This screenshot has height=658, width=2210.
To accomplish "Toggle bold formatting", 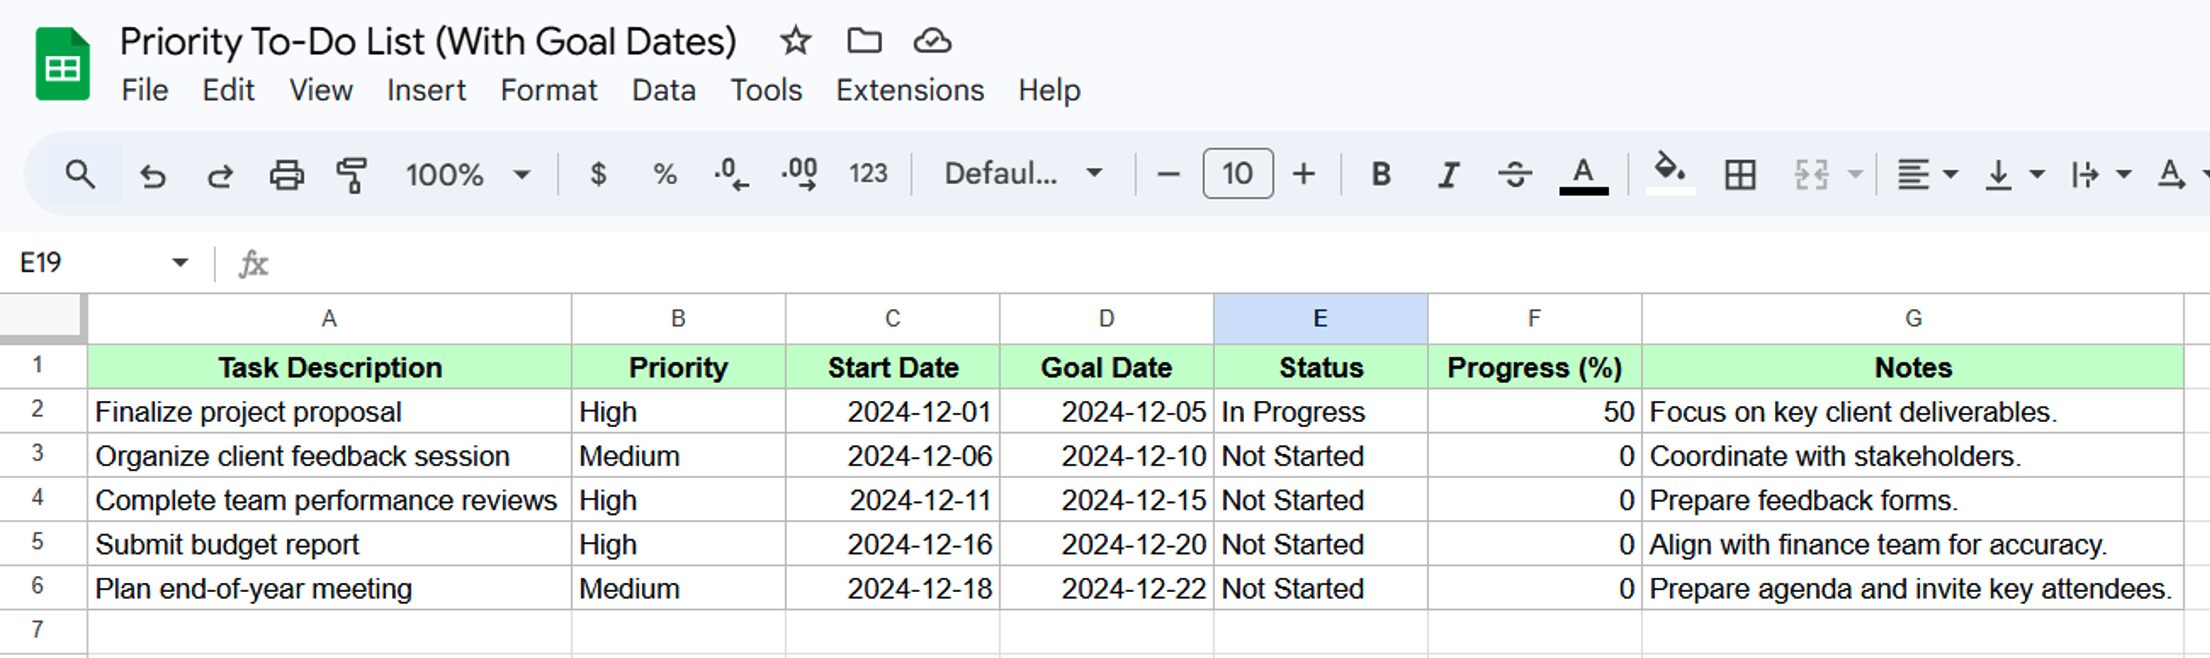I will [x=1381, y=175].
